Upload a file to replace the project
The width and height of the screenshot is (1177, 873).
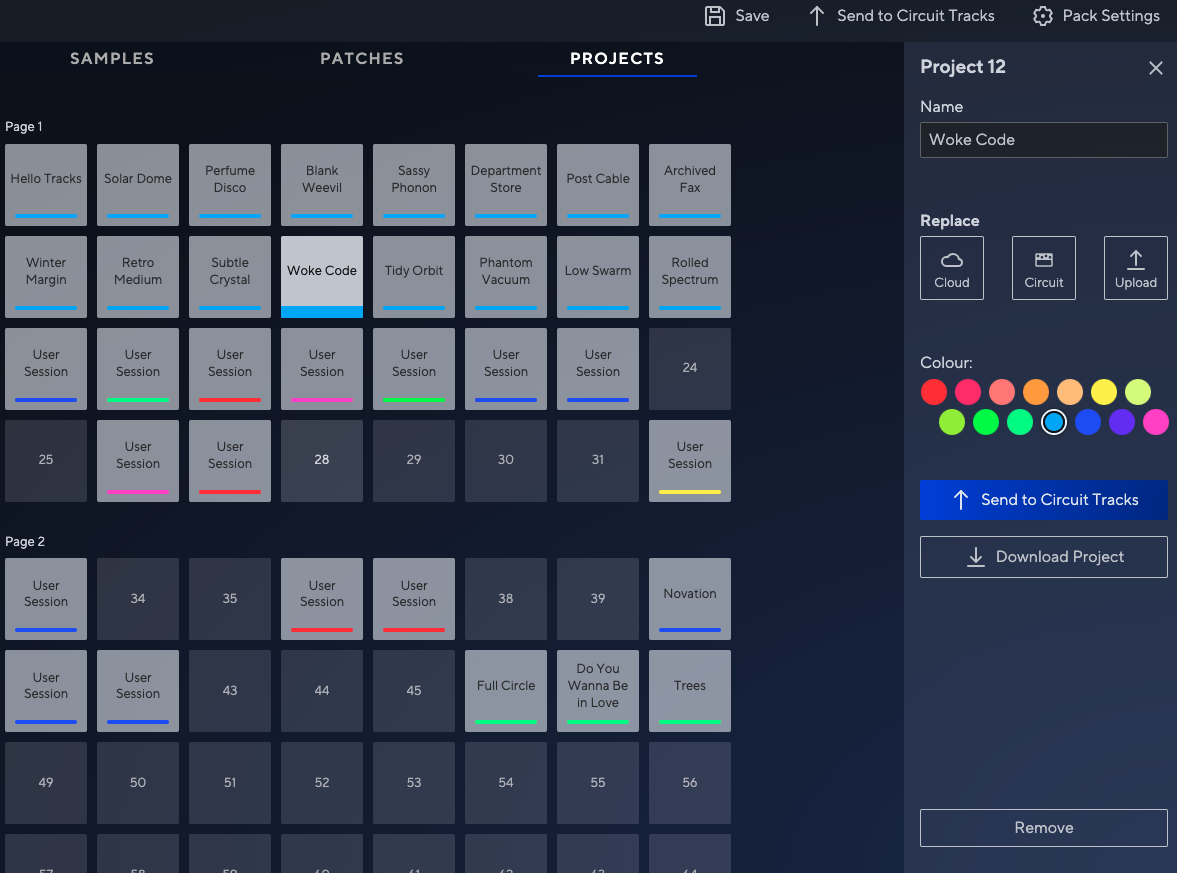1135,268
